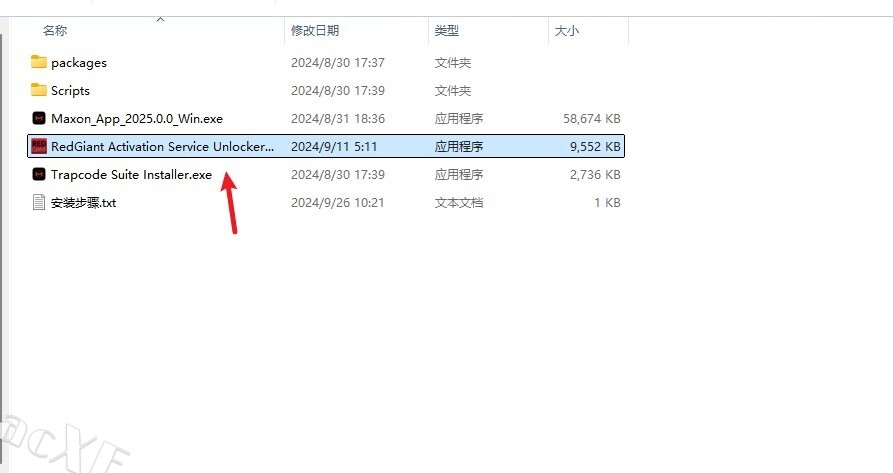Image resolution: width=893 pixels, height=473 pixels.
Task: Select the Trapcode Suite Installer.exe file name
Action: tap(131, 175)
